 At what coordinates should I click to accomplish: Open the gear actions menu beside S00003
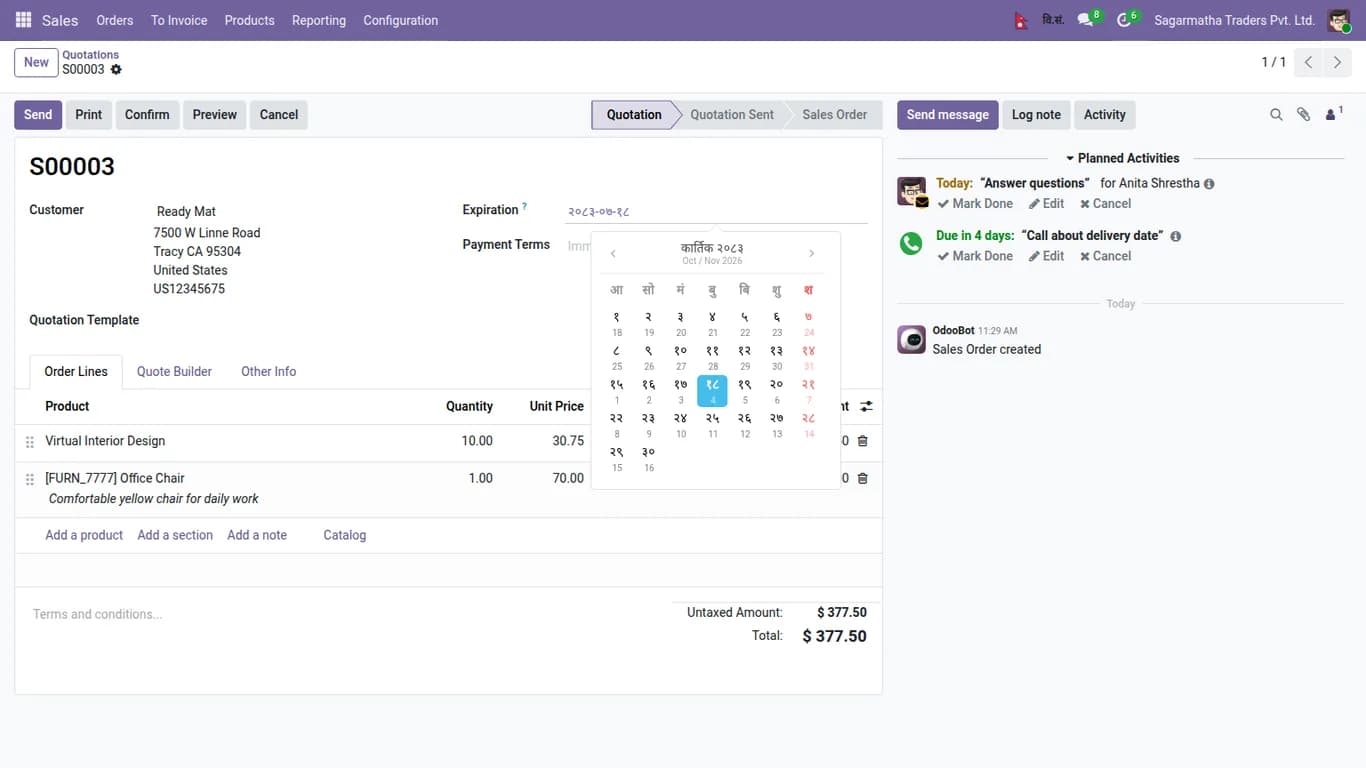click(x=116, y=70)
